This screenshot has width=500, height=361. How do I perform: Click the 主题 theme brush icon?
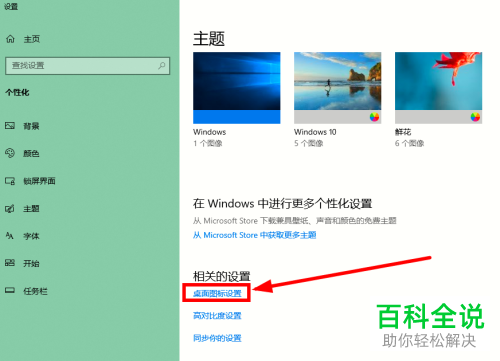(10, 209)
